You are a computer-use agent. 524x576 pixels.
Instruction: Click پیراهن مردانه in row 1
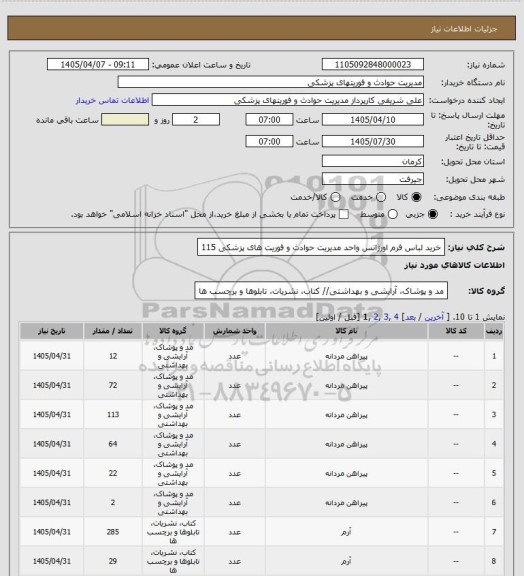346,356
